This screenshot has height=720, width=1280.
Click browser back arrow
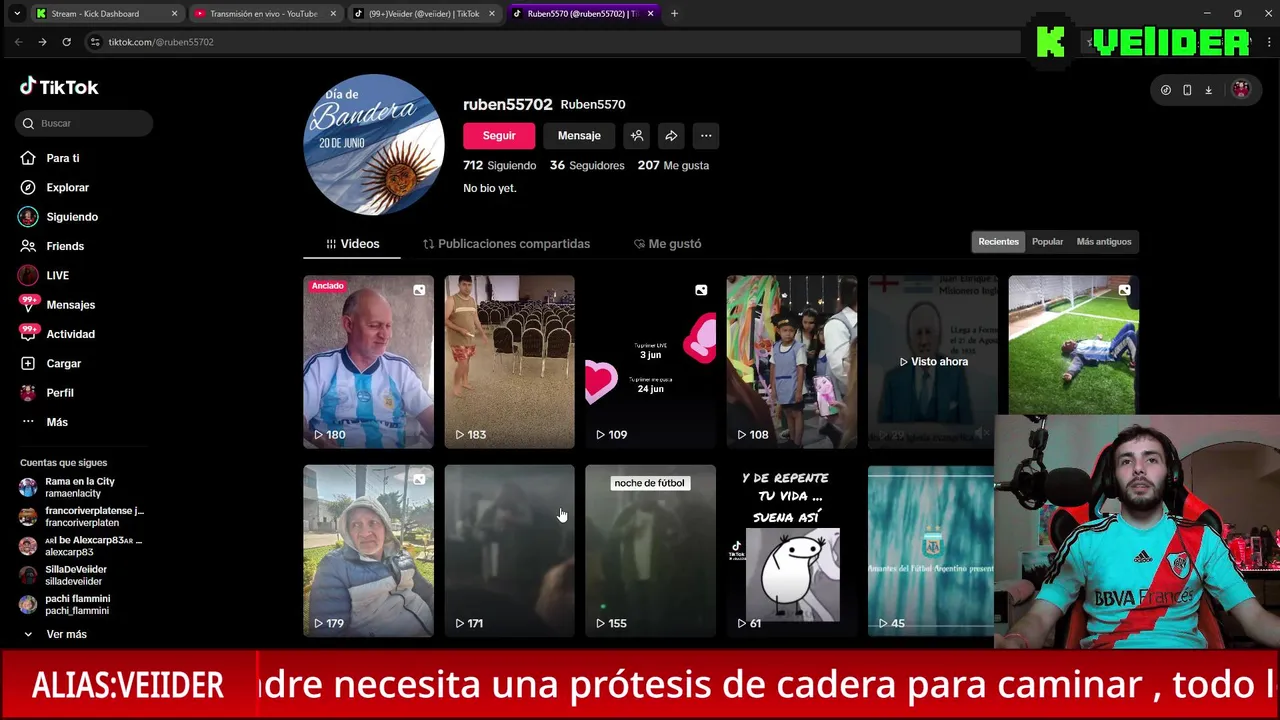click(18, 42)
